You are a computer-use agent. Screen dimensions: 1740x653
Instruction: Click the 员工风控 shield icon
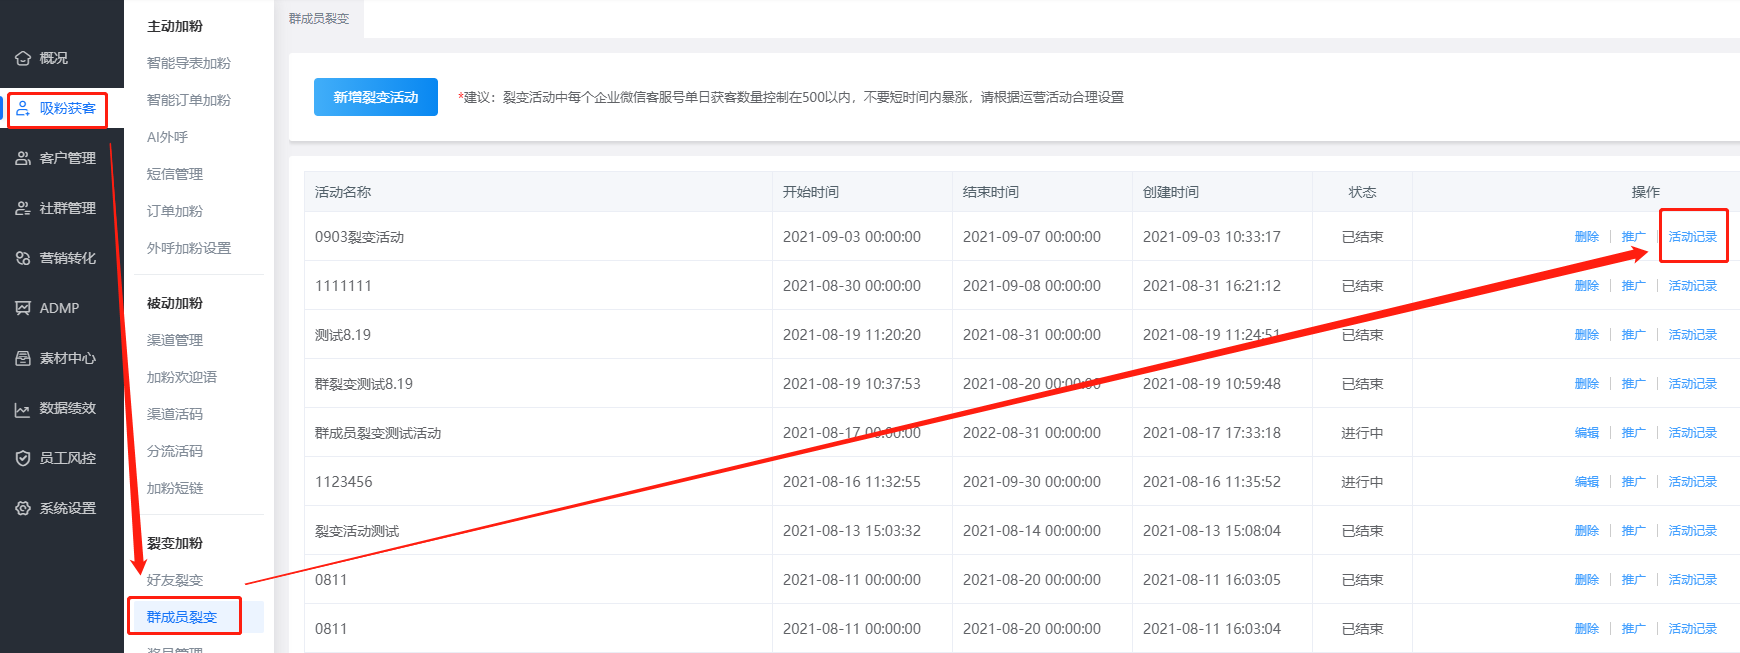[23, 458]
